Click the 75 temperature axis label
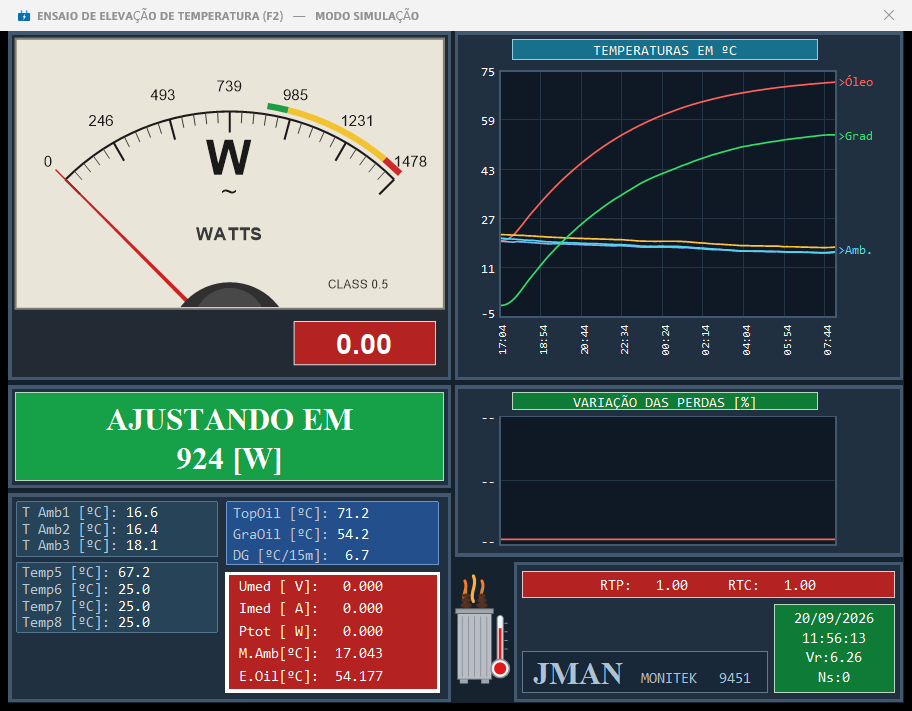The width and height of the screenshot is (912, 711). 488,72
